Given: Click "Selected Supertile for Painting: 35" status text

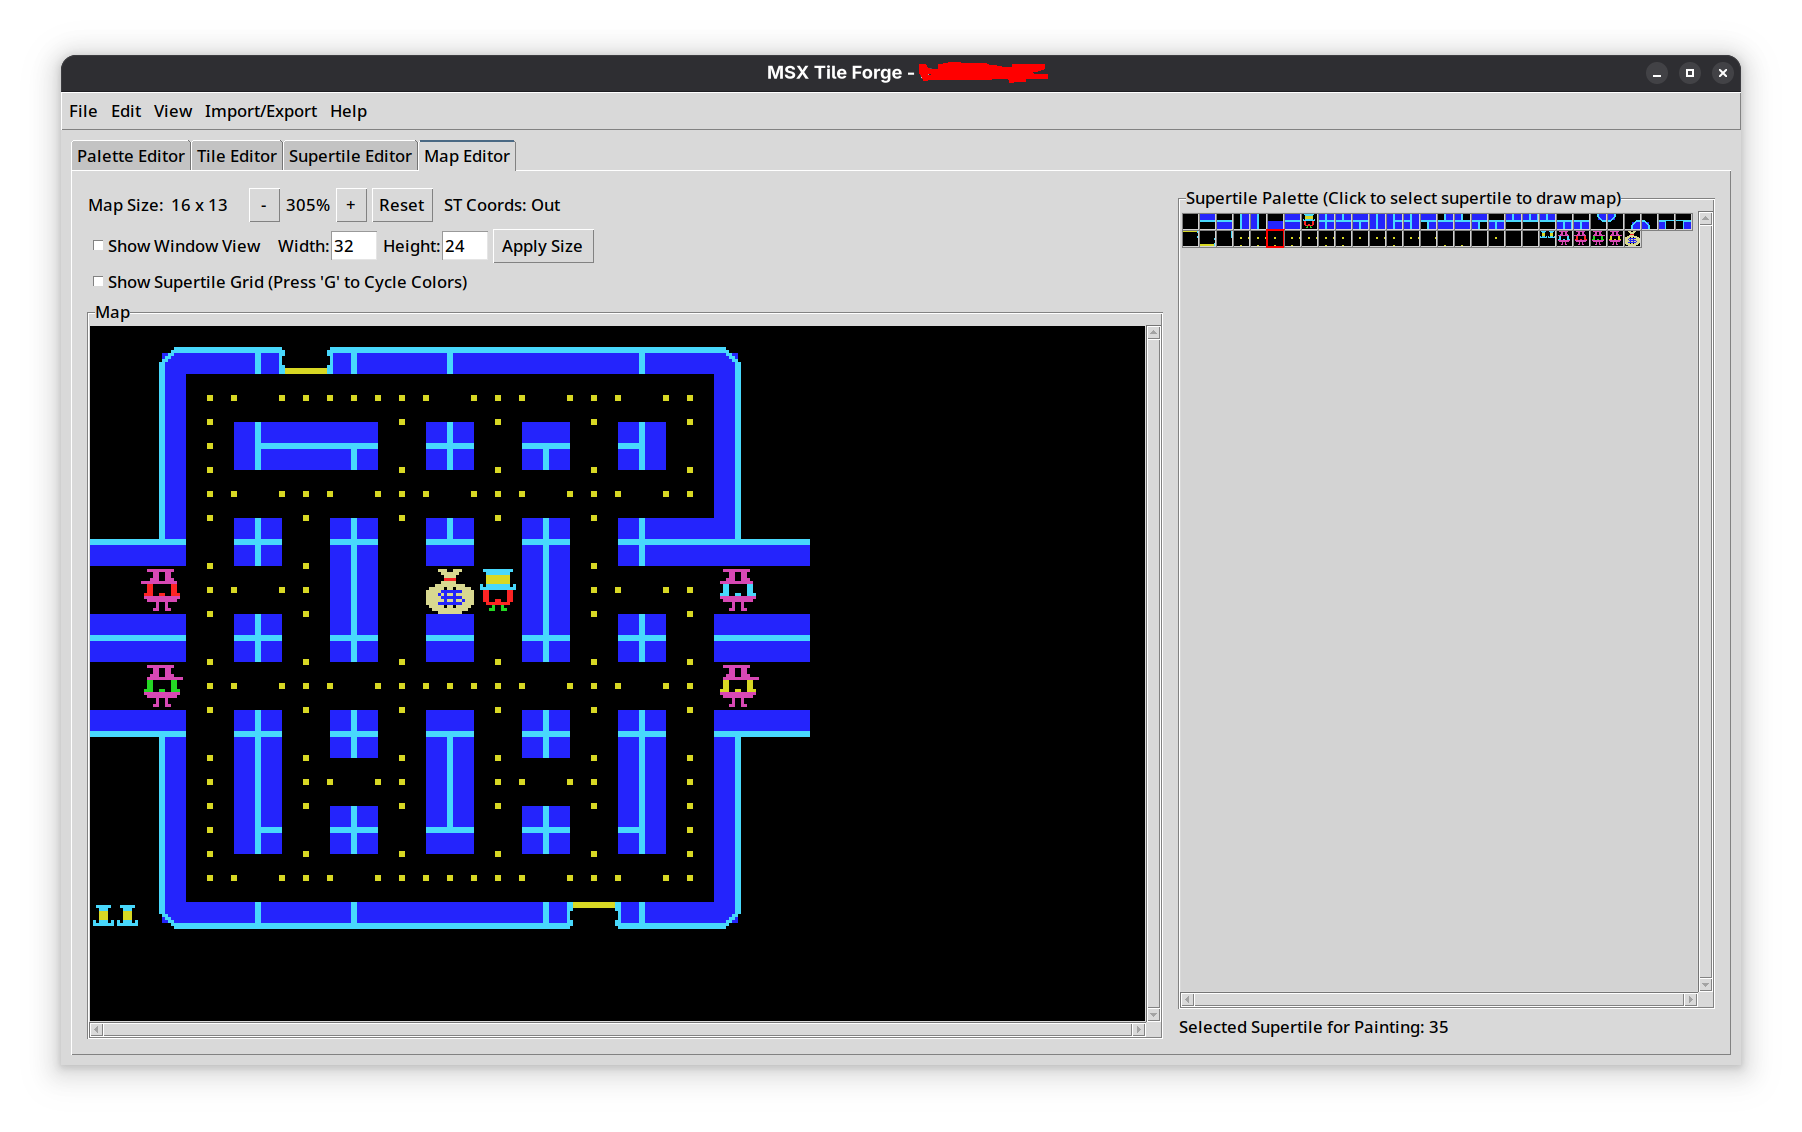Looking at the screenshot, I should (x=1313, y=1027).
